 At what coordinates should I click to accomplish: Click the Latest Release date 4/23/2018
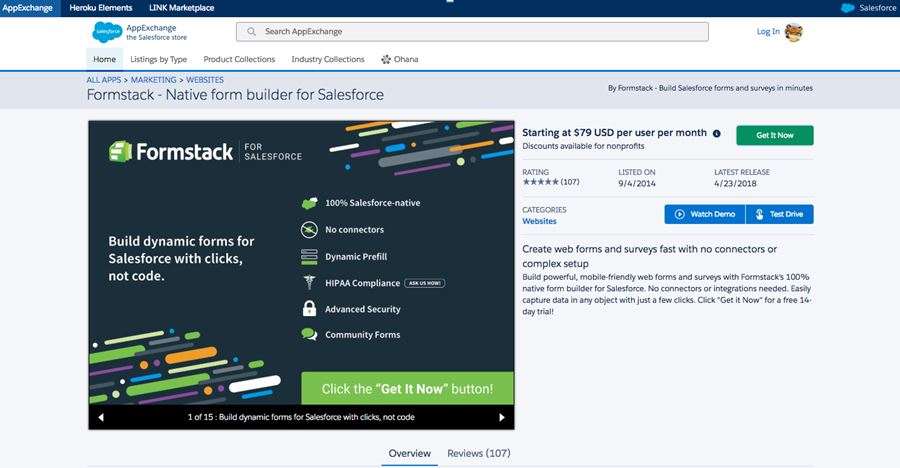[735, 184]
